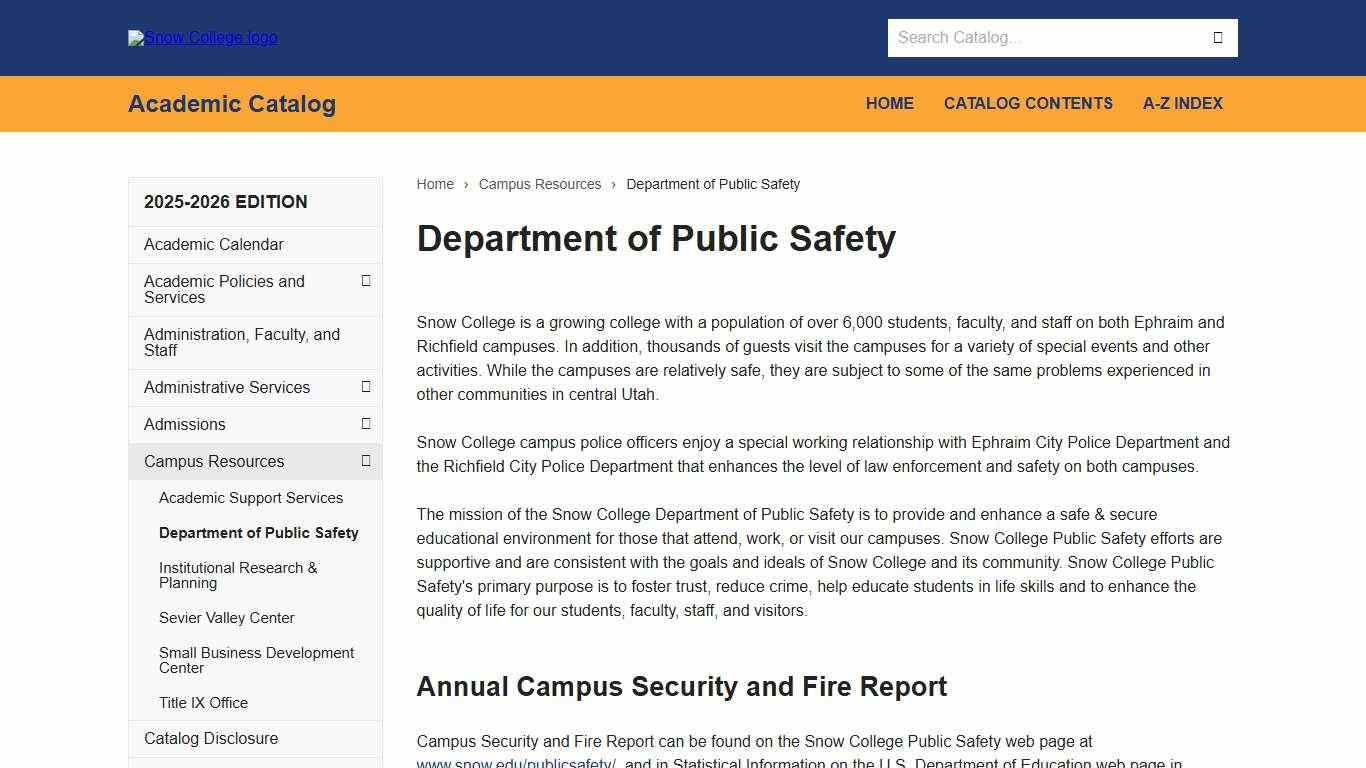Open the CATALOG CONTENTS page

[x=1028, y=103]
